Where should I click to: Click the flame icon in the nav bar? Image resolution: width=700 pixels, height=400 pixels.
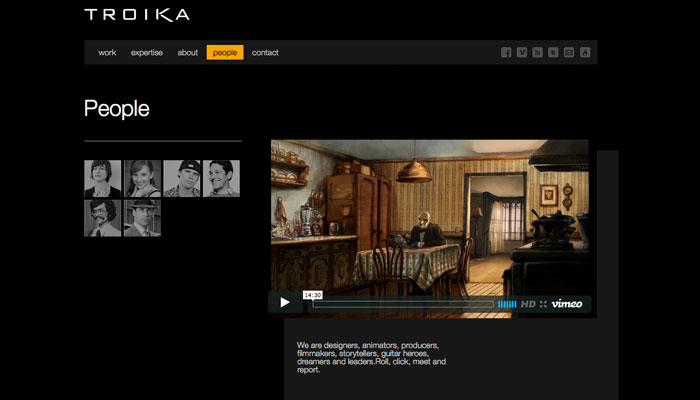tap(585, 52)
